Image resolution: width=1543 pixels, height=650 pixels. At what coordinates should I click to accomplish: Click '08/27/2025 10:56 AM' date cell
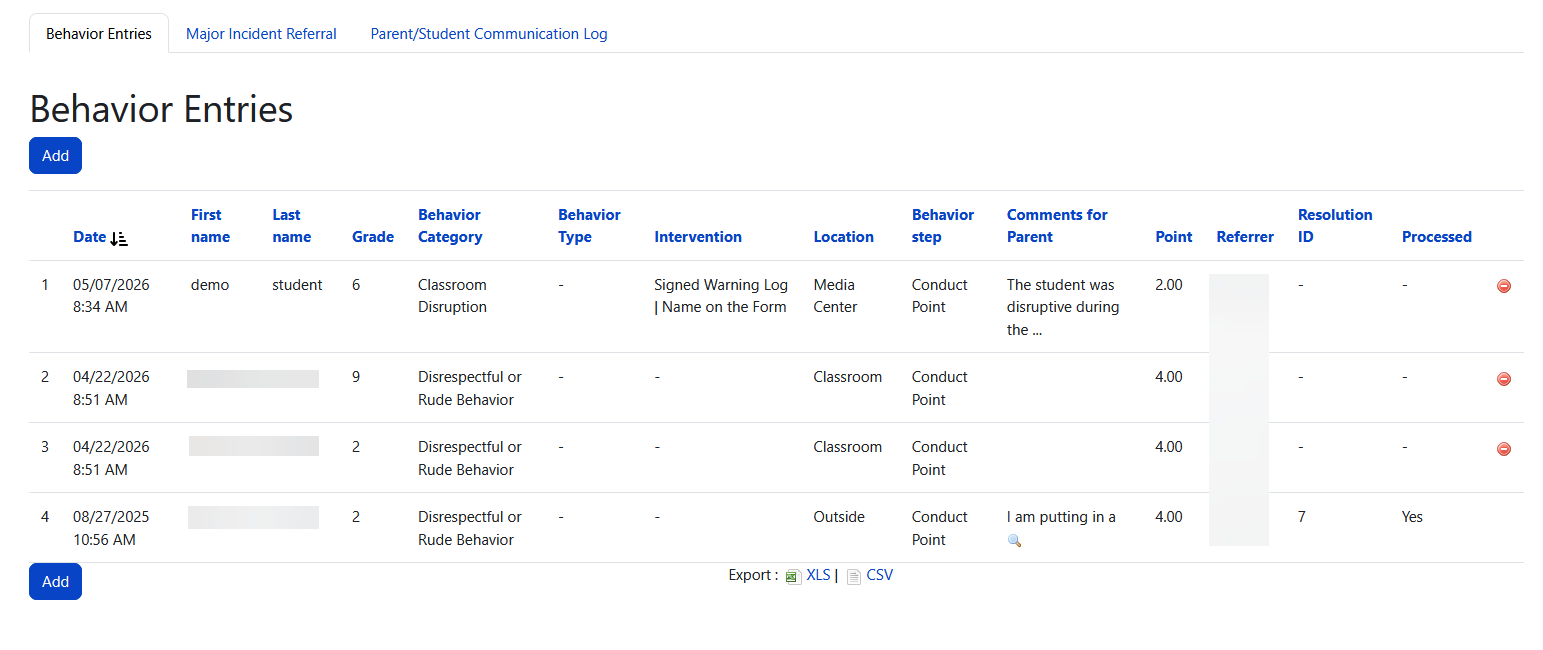pos(111,528)
